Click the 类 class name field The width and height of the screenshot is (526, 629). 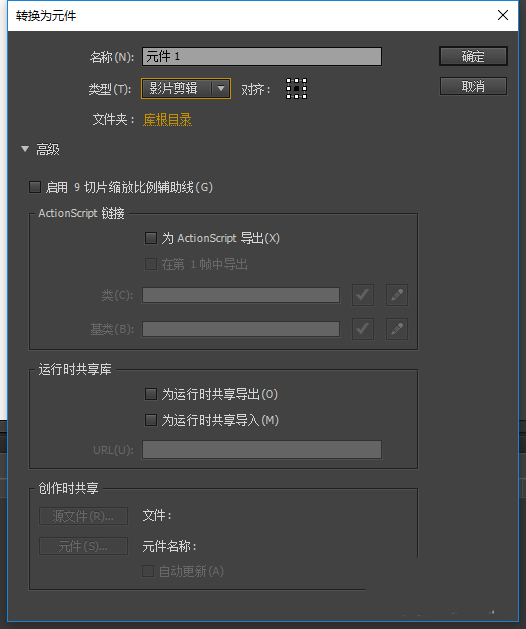click(241, 295)
